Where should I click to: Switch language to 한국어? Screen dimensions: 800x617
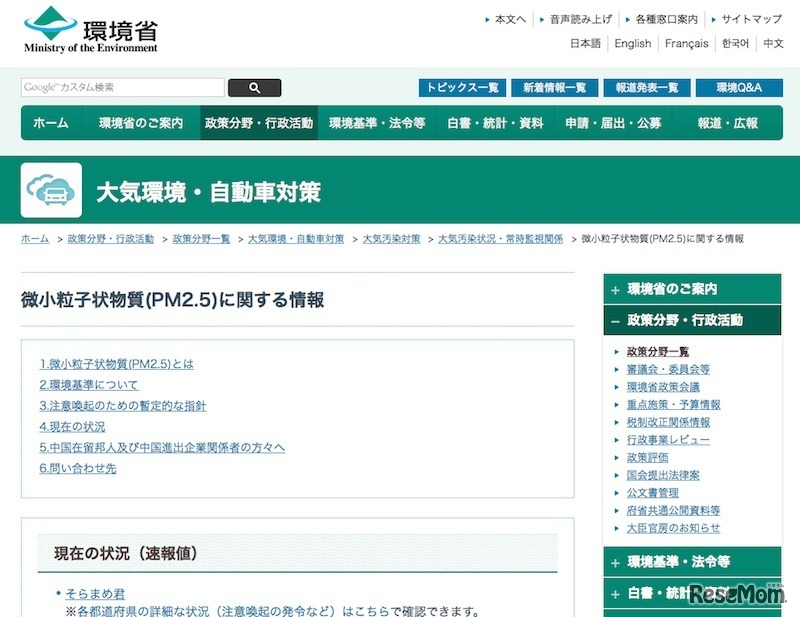tap(735, 43)
